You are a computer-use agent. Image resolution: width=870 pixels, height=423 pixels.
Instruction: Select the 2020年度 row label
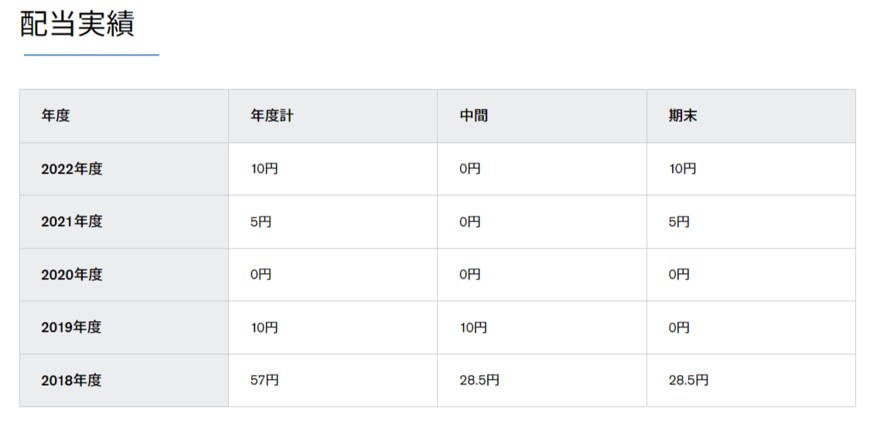click(72, 274)
